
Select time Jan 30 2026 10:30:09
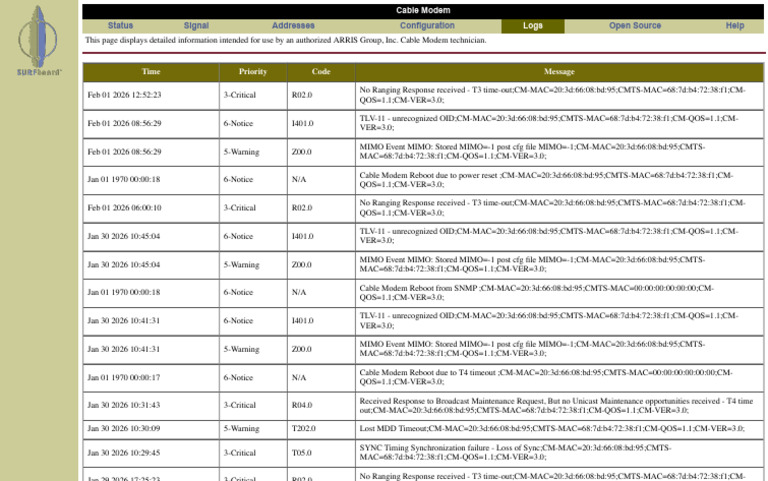tap(123, 429)
